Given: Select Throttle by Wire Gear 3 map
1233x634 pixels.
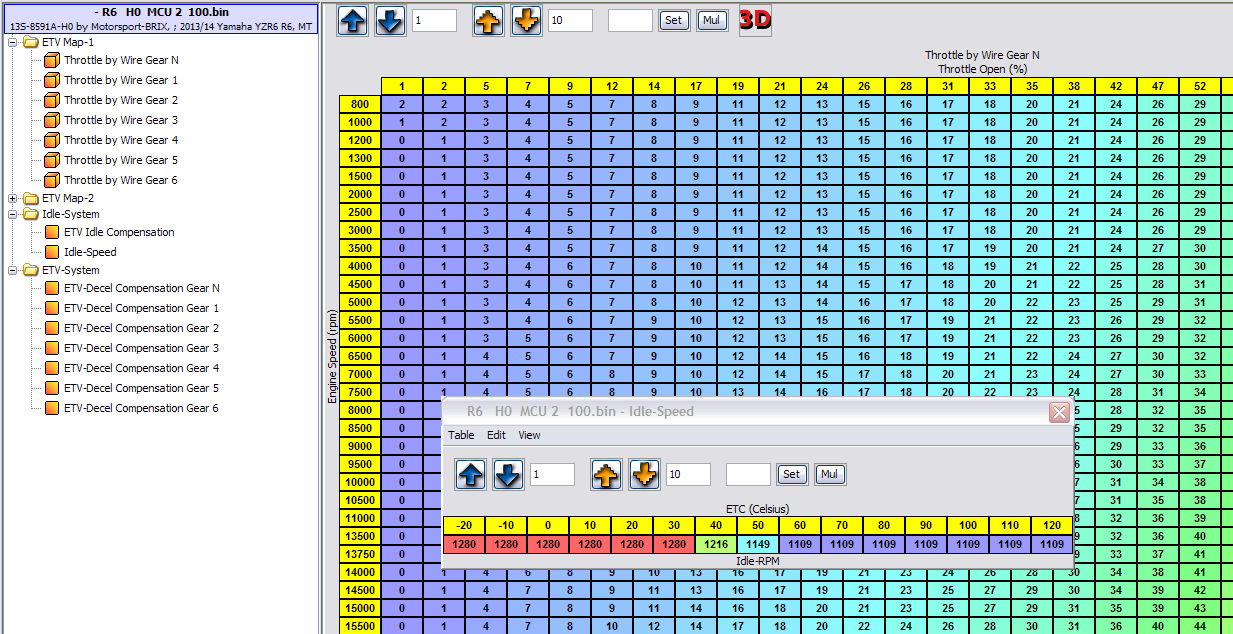Looking at the screenshot, I should (121, 120).
